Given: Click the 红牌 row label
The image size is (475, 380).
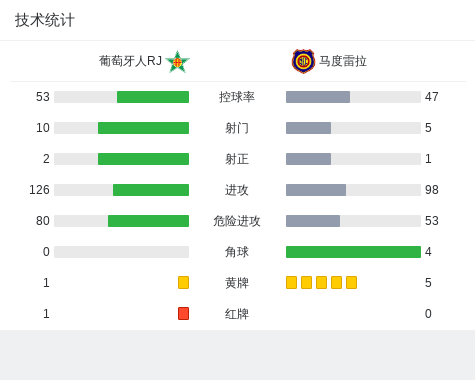Looking at the screenshot, I should [x=237, y=314].
